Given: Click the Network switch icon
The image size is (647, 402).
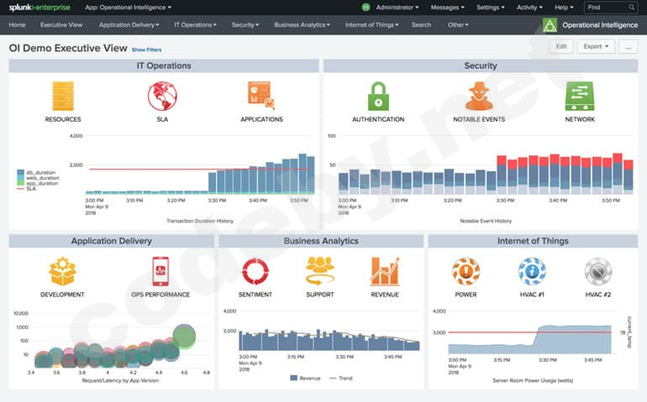Looking at the screenshot, I should [x=580, y=96].
